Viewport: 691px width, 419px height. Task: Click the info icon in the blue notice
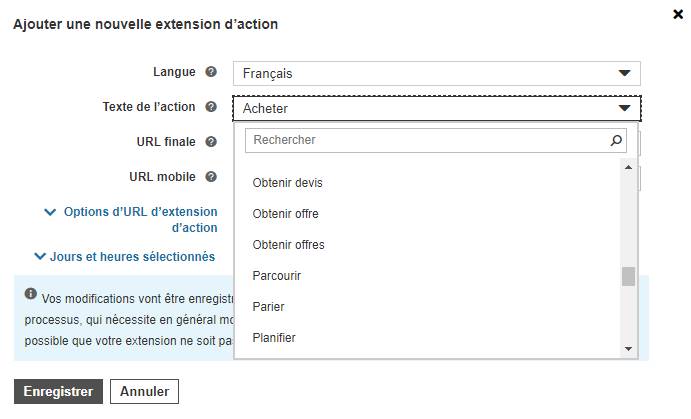pos(30,293)
